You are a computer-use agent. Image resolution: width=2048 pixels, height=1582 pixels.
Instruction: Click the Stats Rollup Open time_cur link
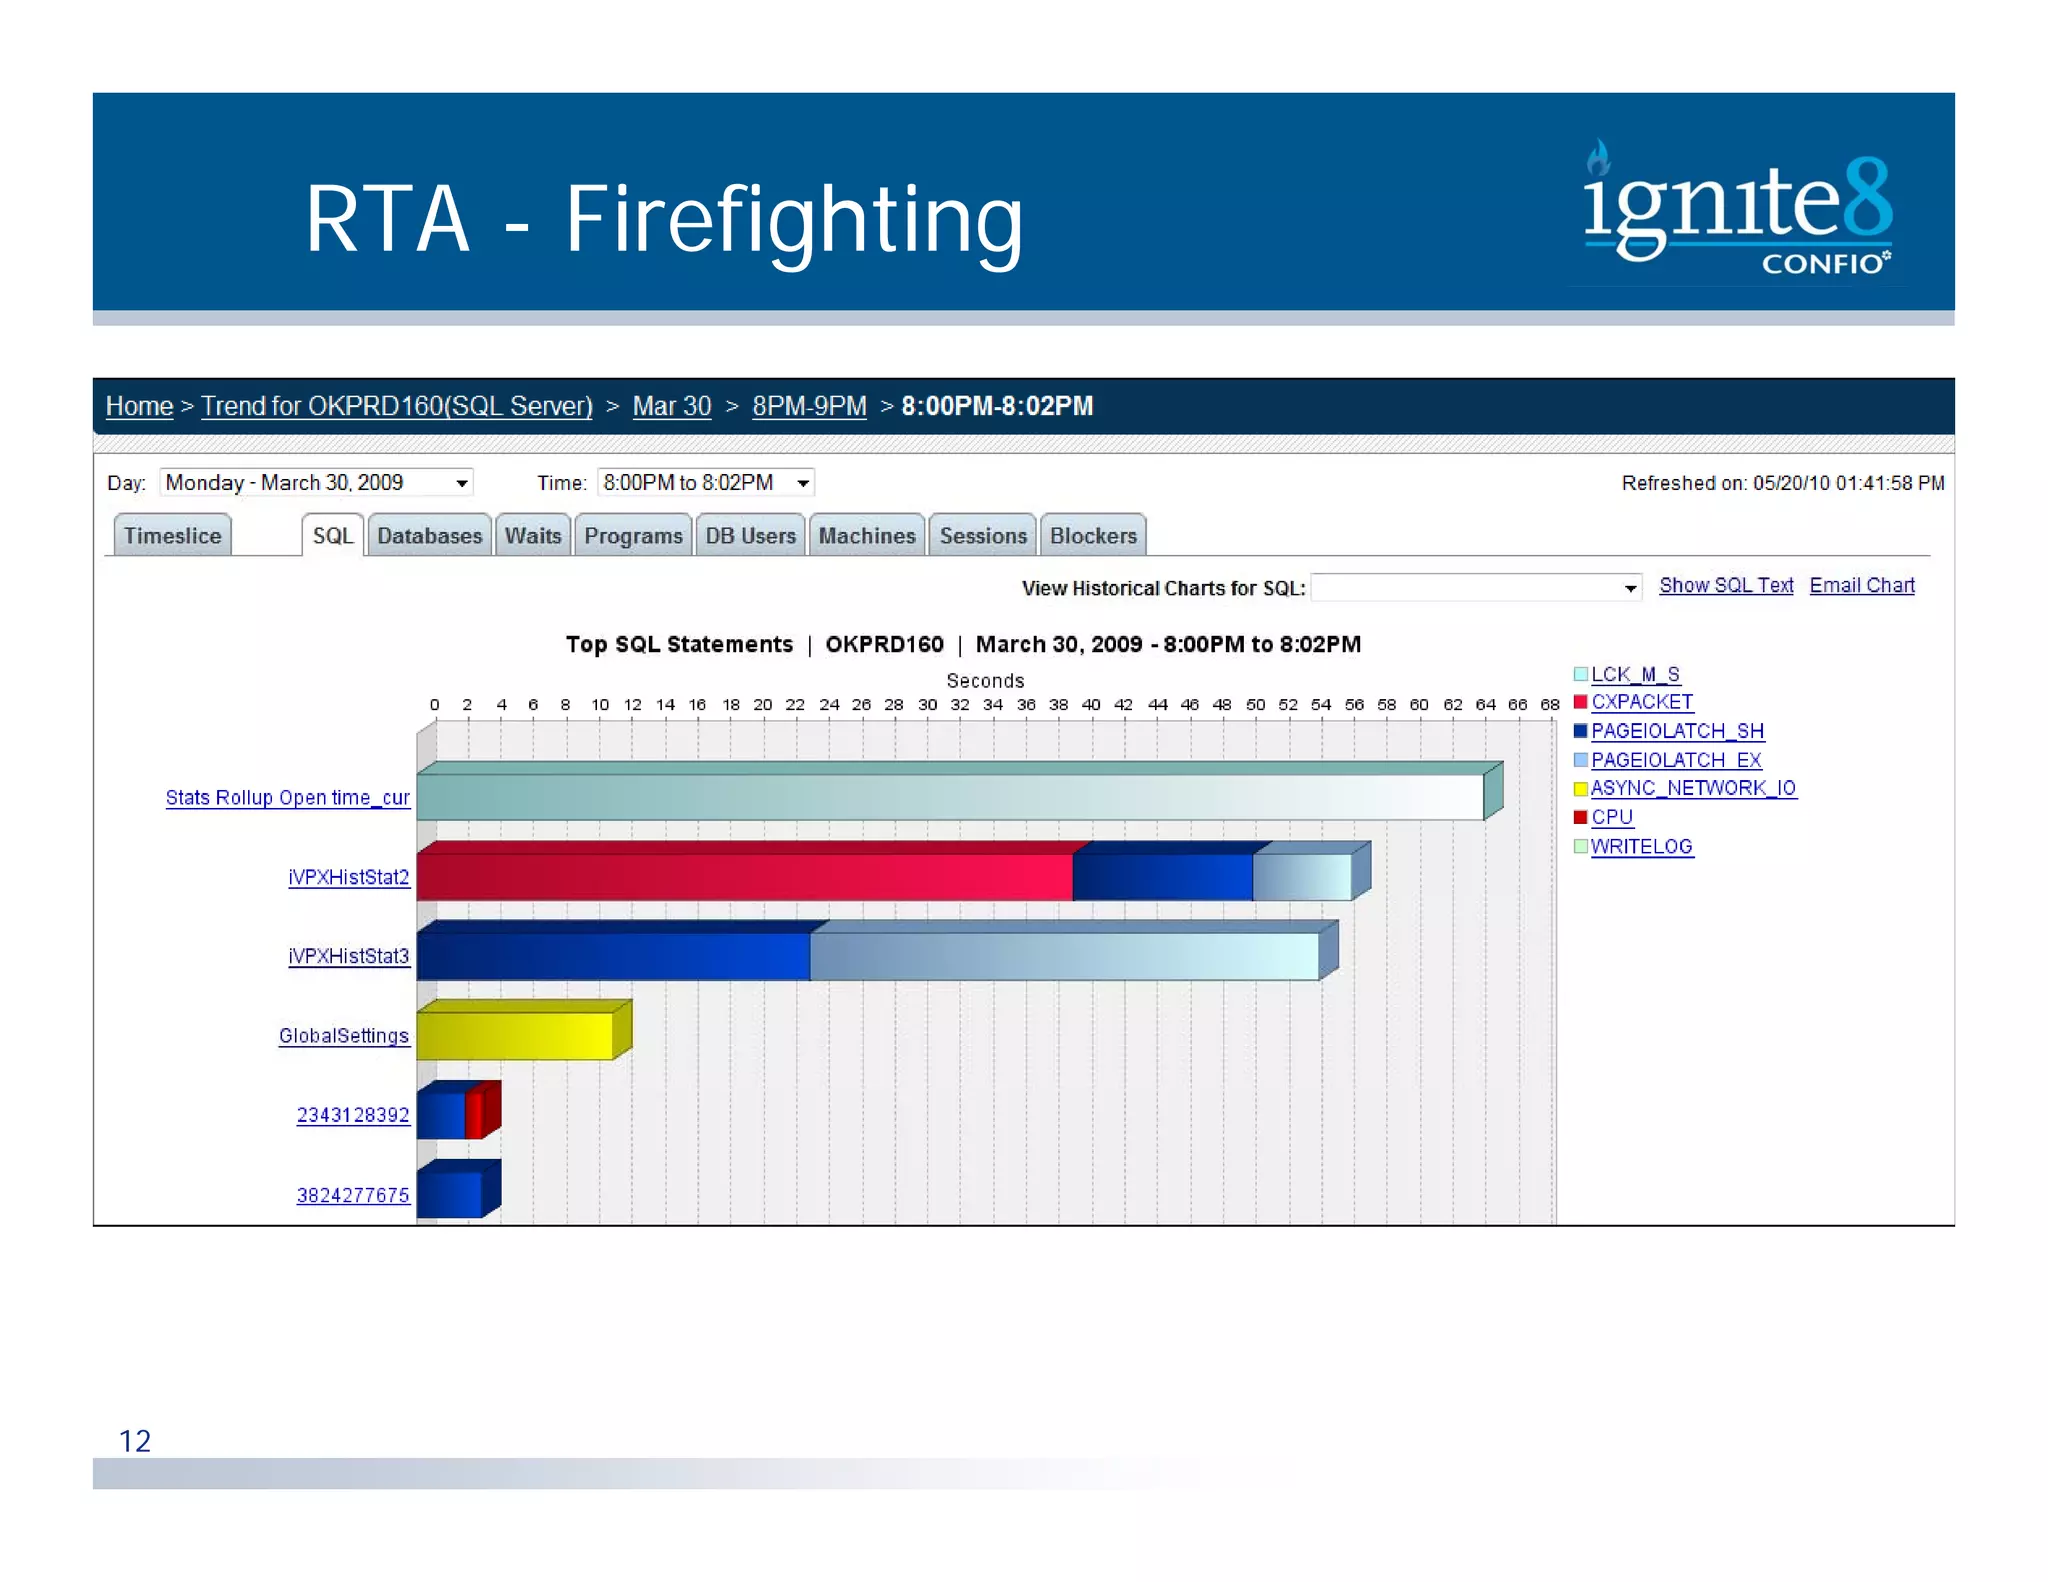(287, 798)
